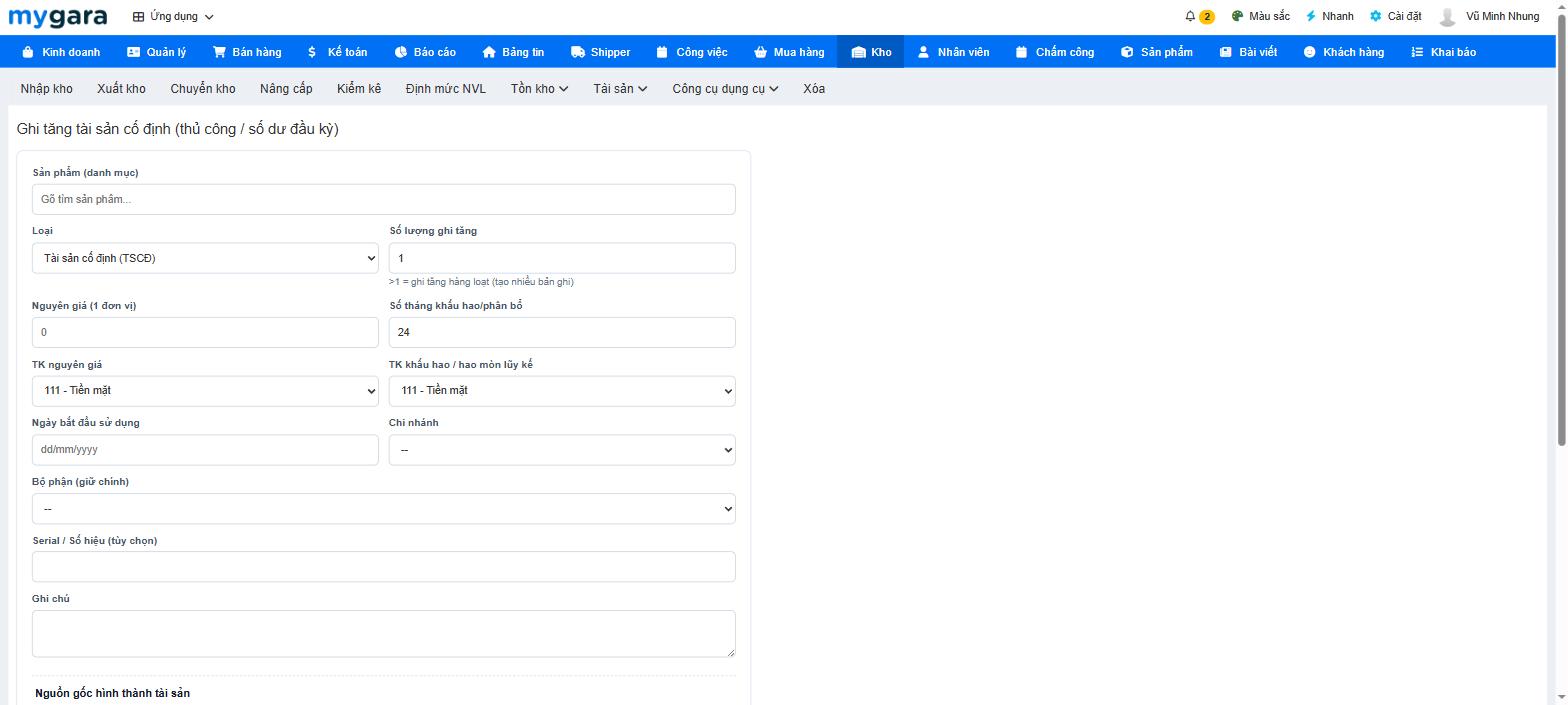
Task: Click the Serial / Số hiệu field
Action: [384, 567]
